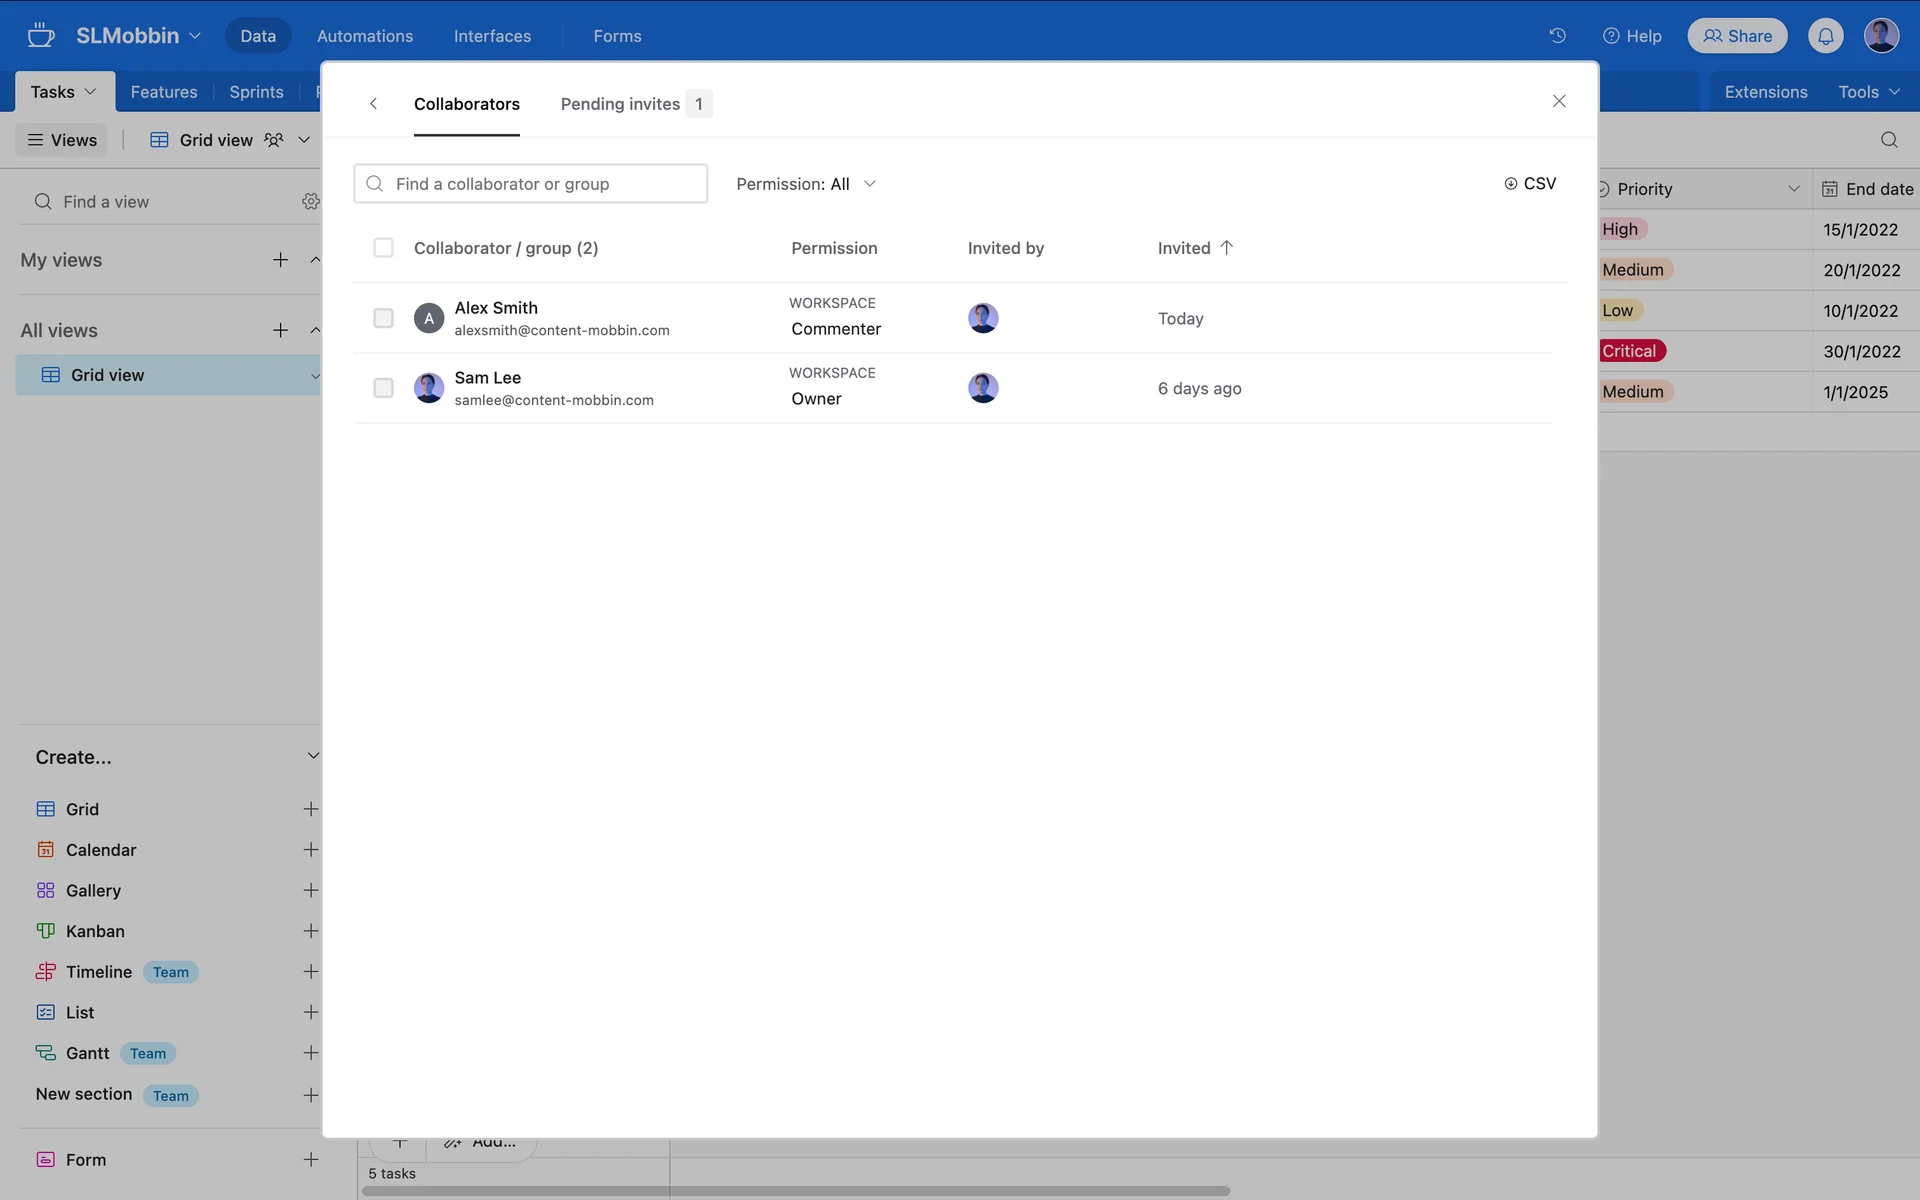The height and width of the screenshot is (1200, 1920).
Task: Click the Share button
Action: pyautogui.click(x=1737, y=36)
